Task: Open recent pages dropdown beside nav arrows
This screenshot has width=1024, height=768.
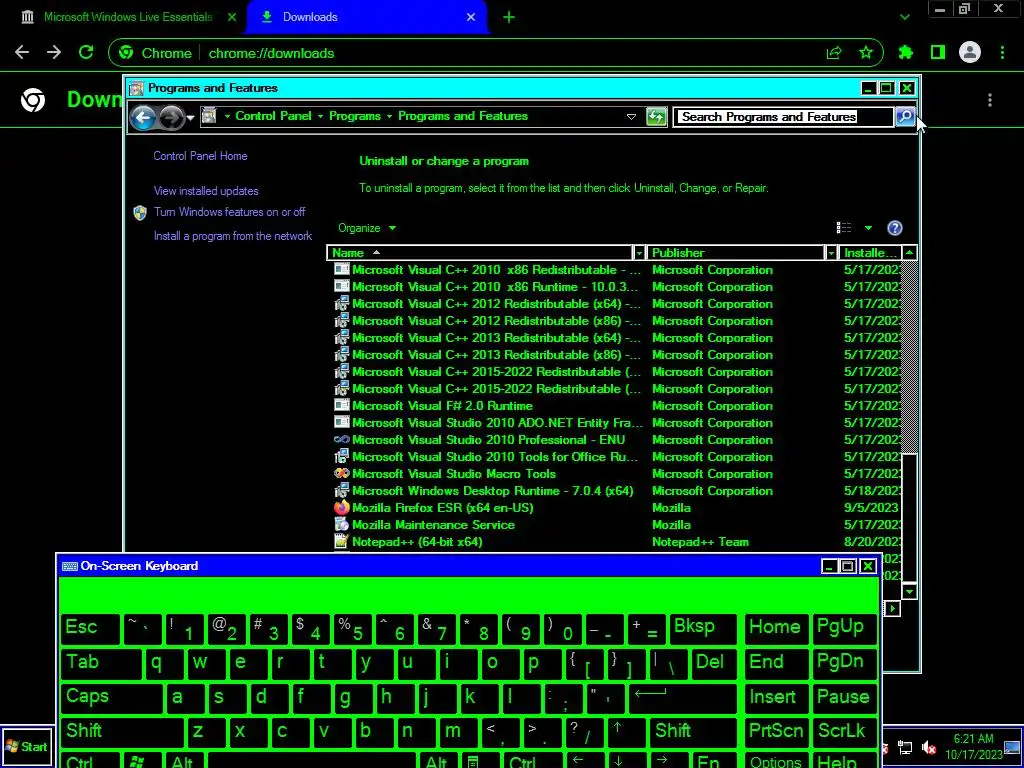Action: click(190, 118)
